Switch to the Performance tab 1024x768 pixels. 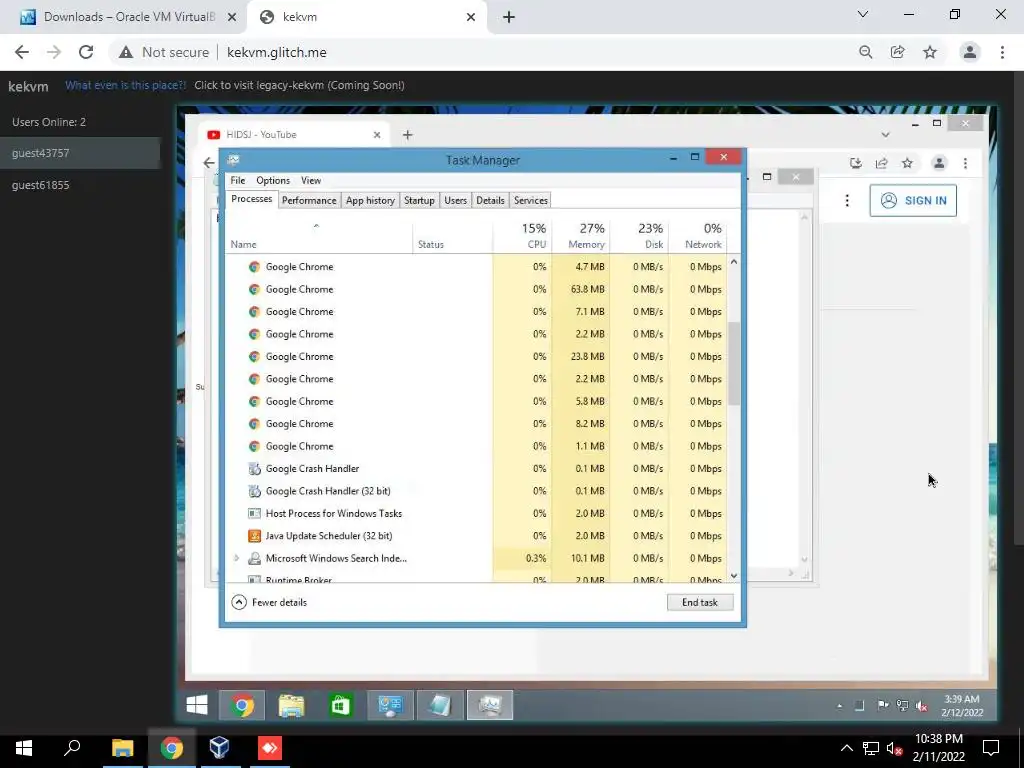click(309, 200)
